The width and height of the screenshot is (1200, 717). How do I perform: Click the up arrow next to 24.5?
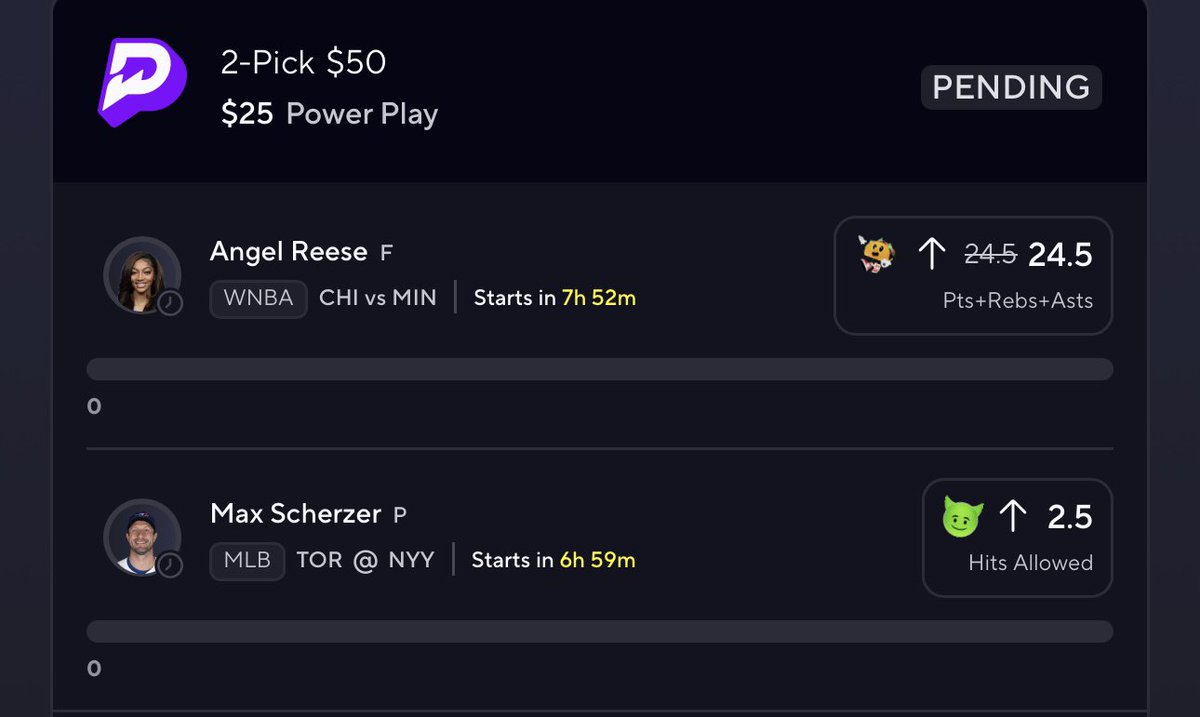(931, 255)
